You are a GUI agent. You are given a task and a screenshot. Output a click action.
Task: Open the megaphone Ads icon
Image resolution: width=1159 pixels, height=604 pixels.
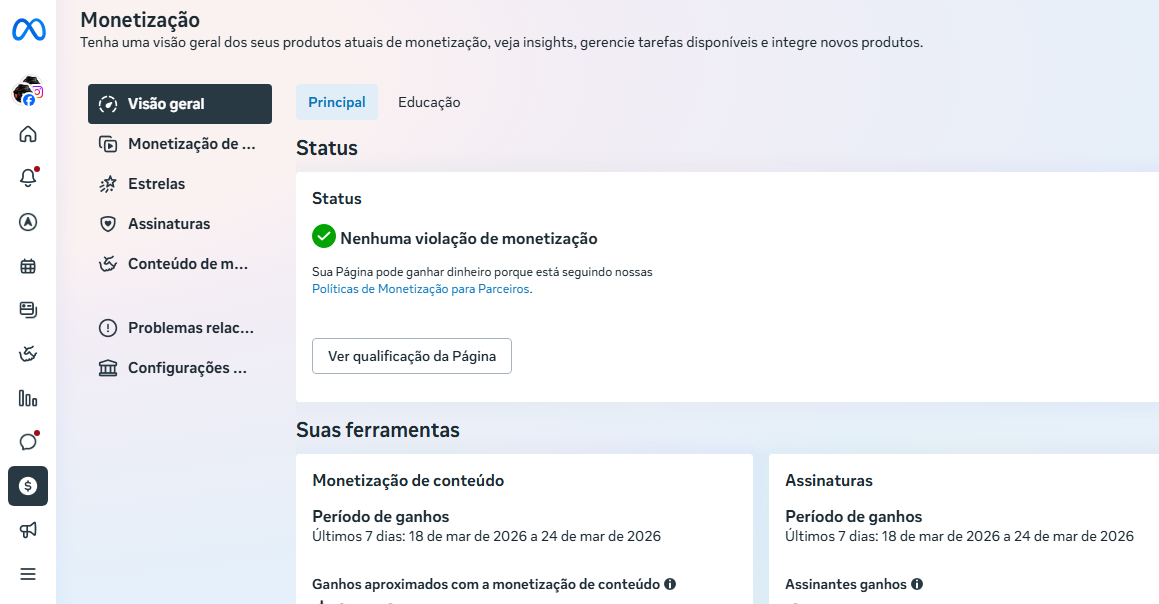28,530
